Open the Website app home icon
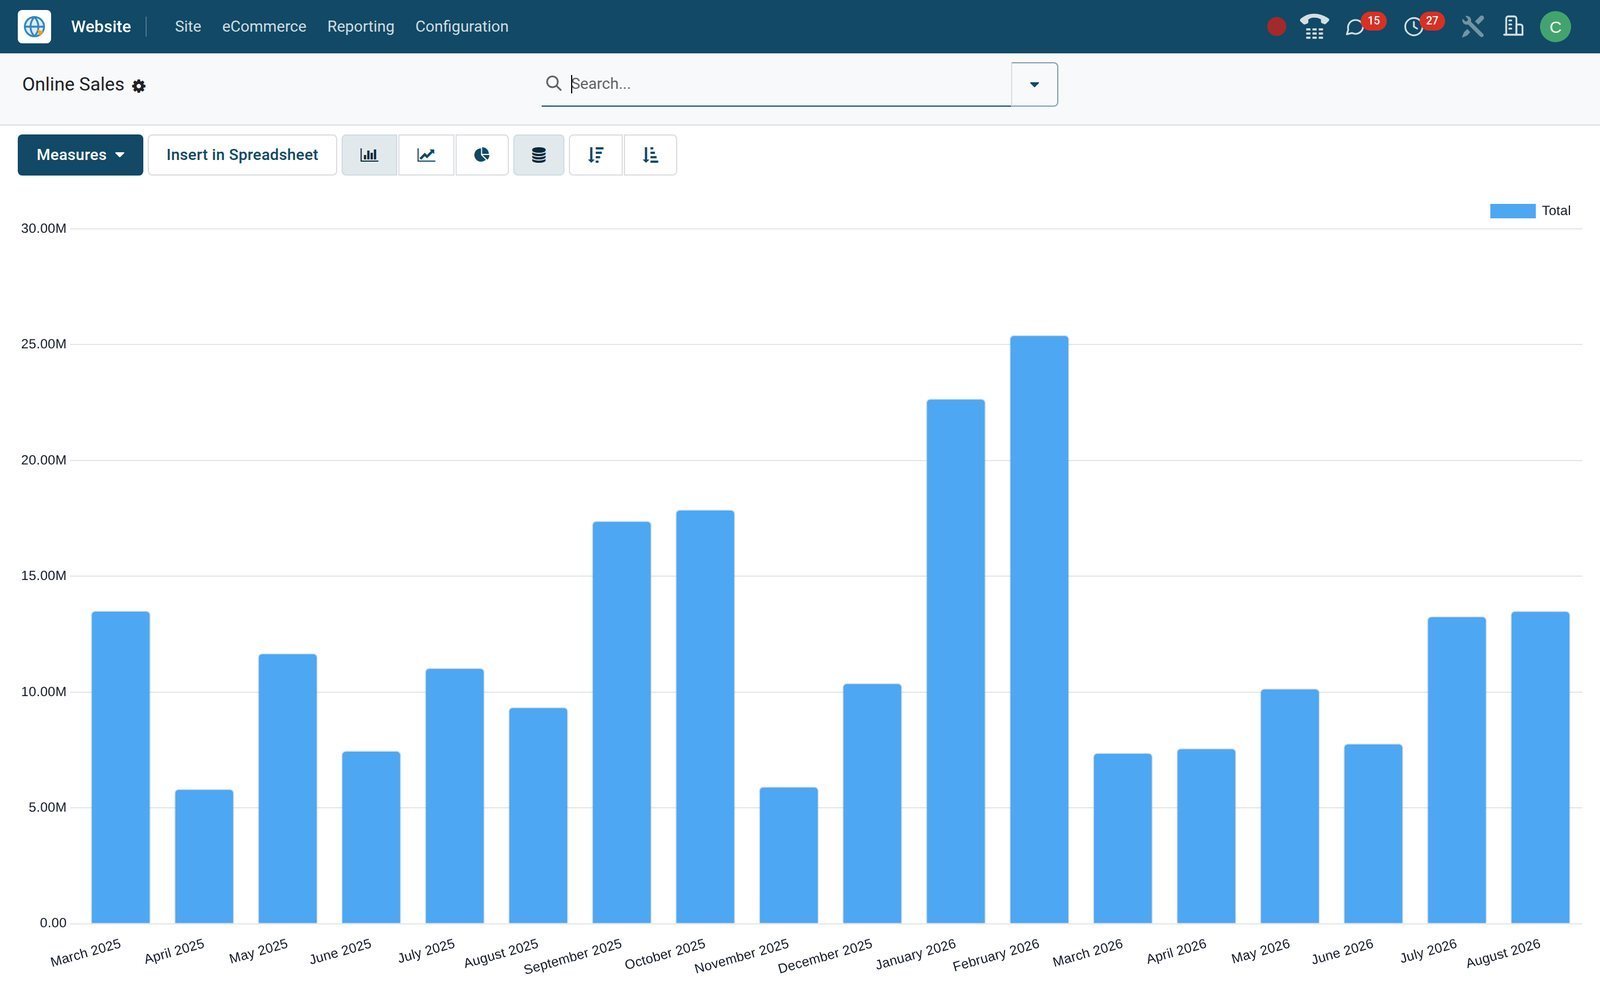This screenshot has width=1600, height=1000. pos(34,26)
